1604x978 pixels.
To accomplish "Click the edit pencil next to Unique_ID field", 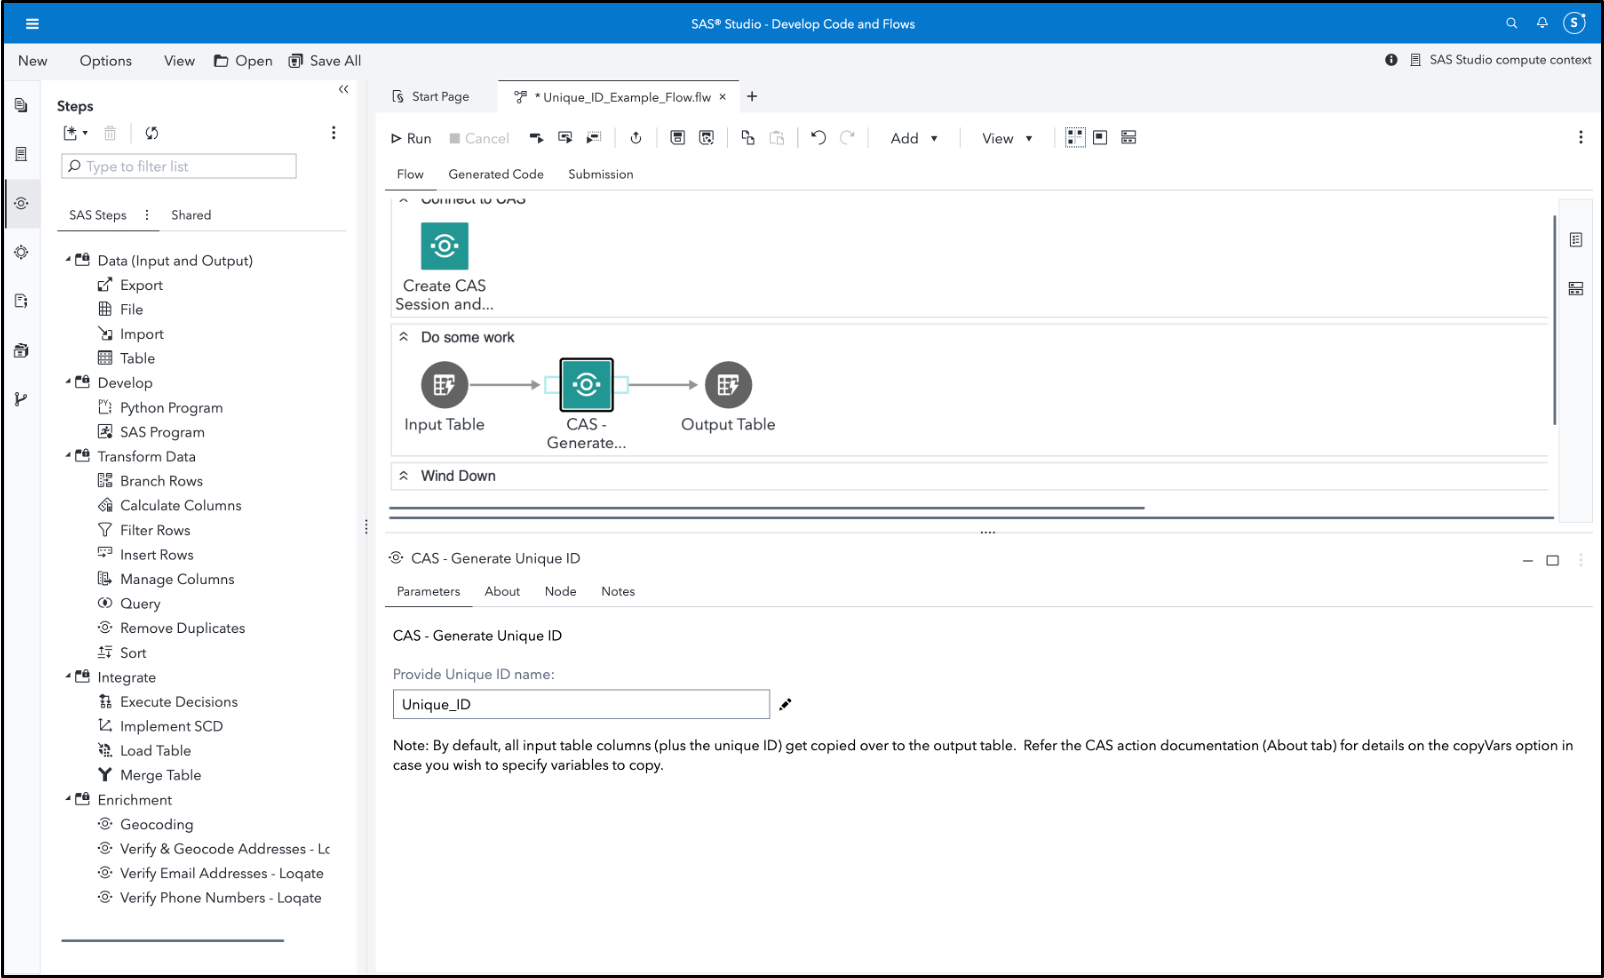I will coord(785,705).
